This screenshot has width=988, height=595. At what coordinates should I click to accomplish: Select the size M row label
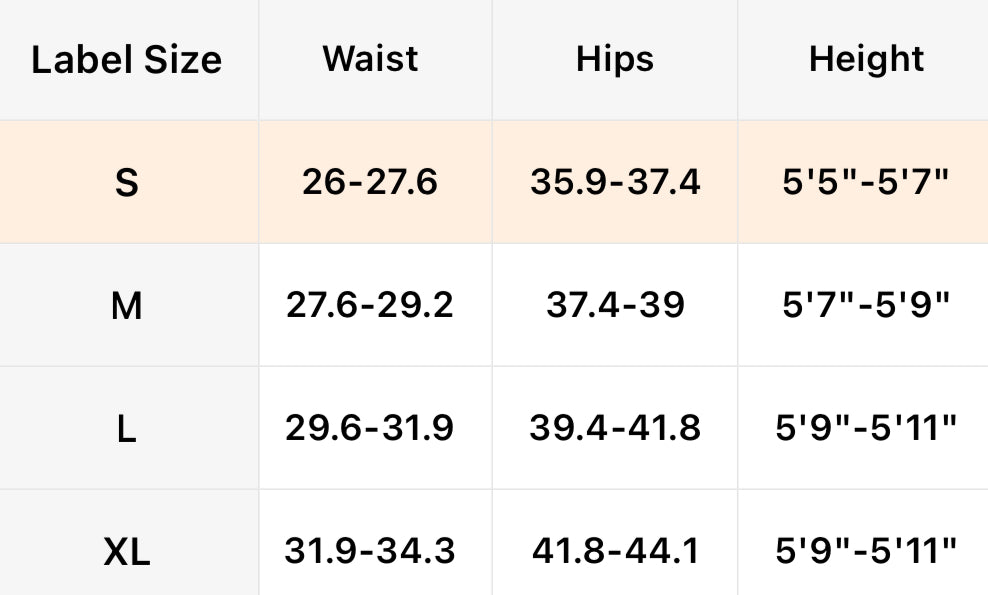(126, 306)
